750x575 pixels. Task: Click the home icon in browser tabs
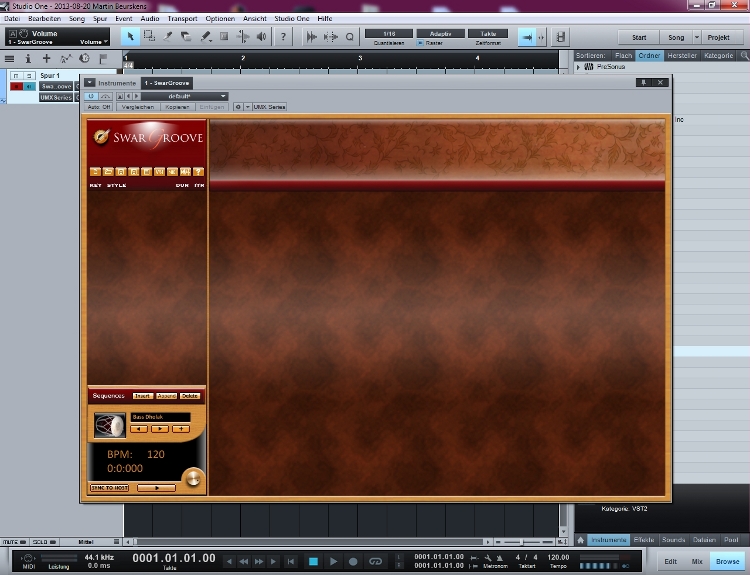580,540
